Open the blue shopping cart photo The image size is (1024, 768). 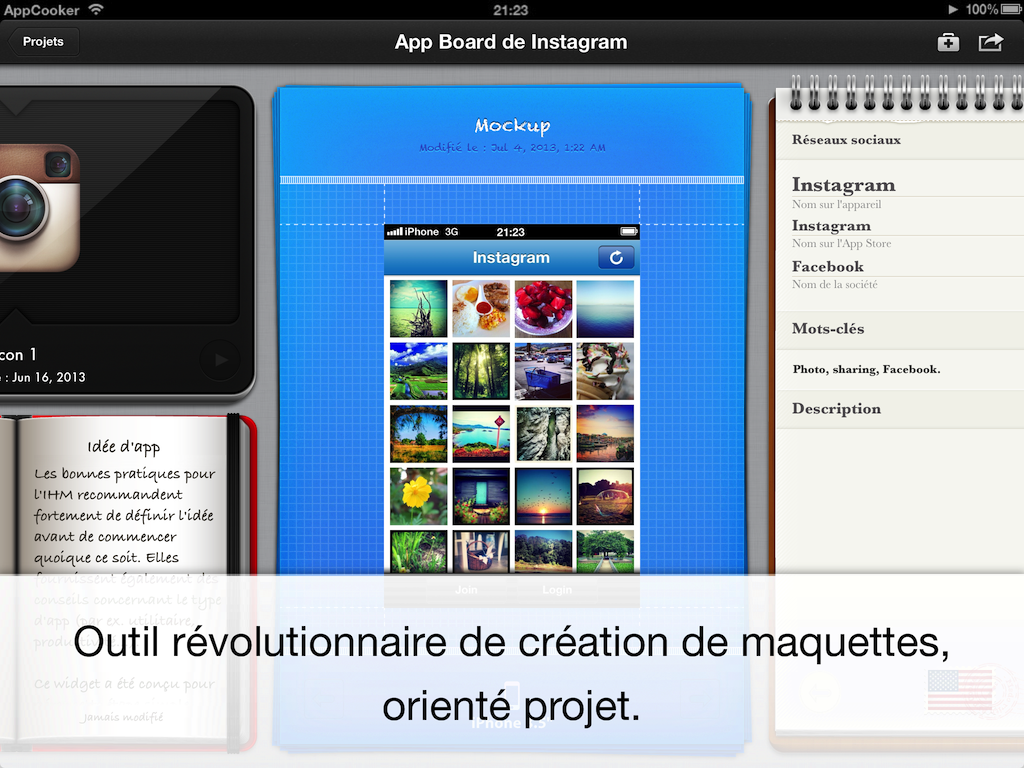click(x=543, y=371)
